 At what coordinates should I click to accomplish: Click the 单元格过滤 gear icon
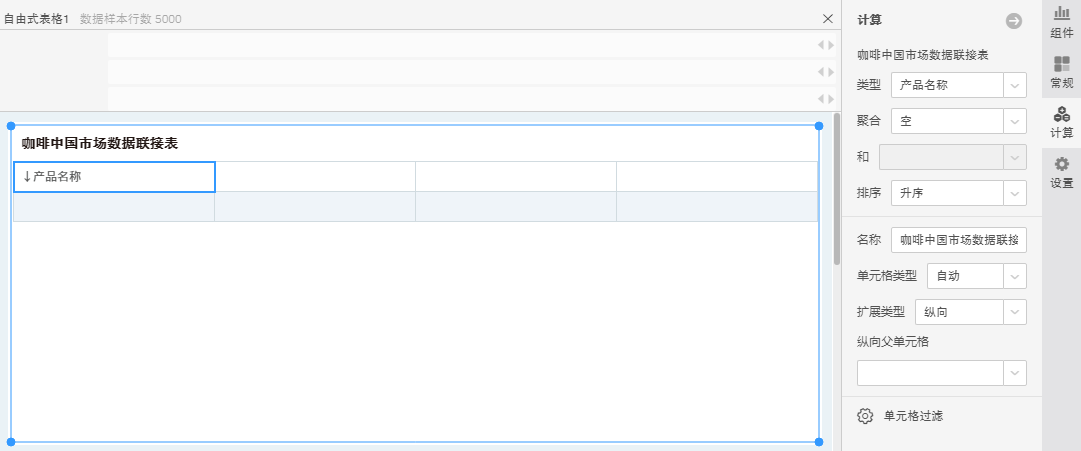pos(866,416)
